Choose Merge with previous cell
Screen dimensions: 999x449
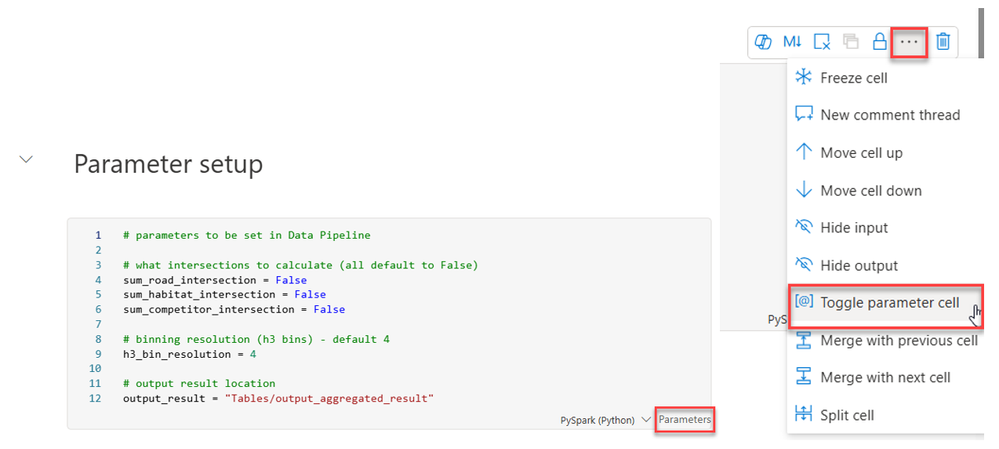click(898, 340)
